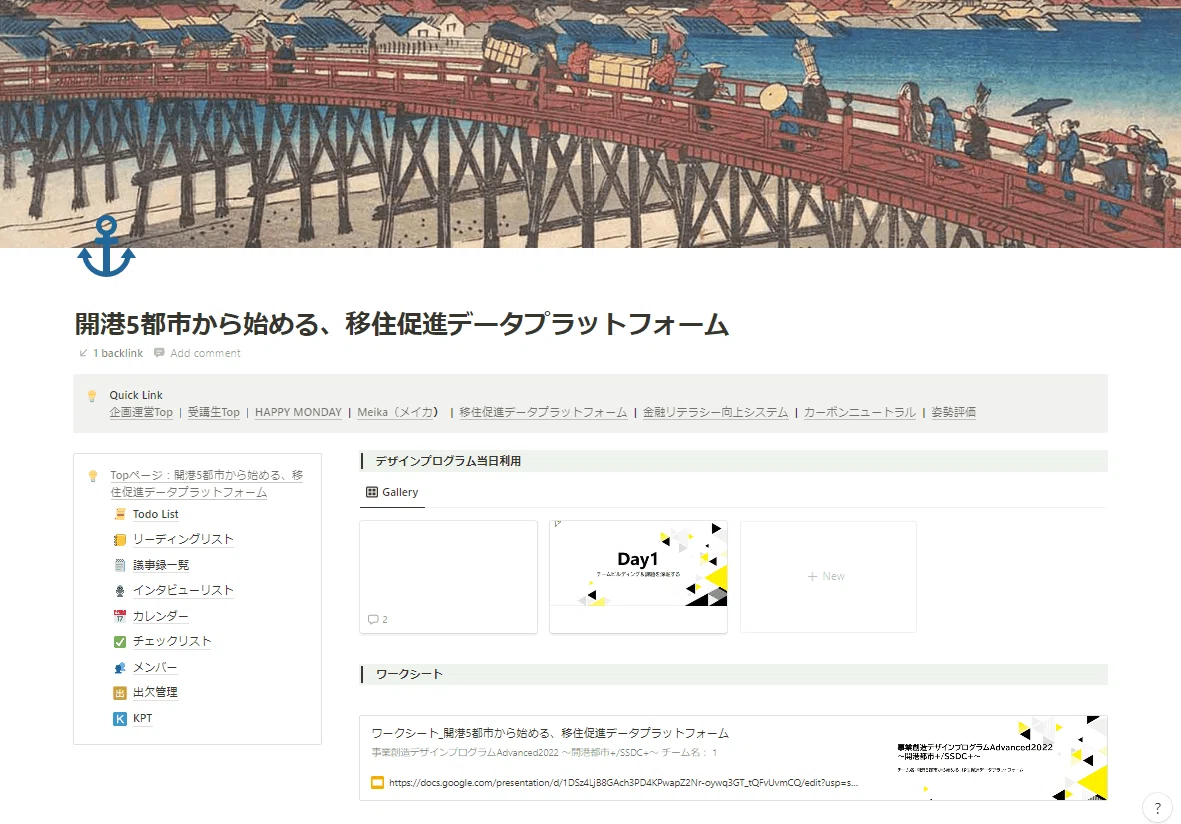Click the page title heading
The image size is (1181, 824).
point(401,324)
